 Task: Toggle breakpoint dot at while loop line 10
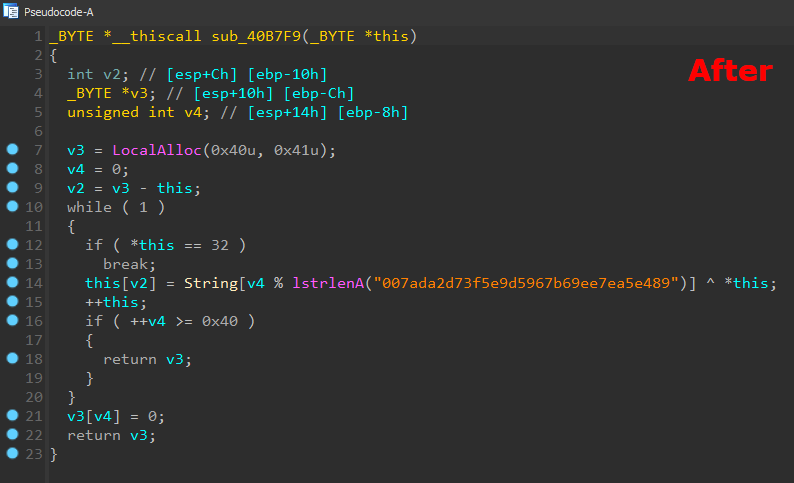[13, 206]
